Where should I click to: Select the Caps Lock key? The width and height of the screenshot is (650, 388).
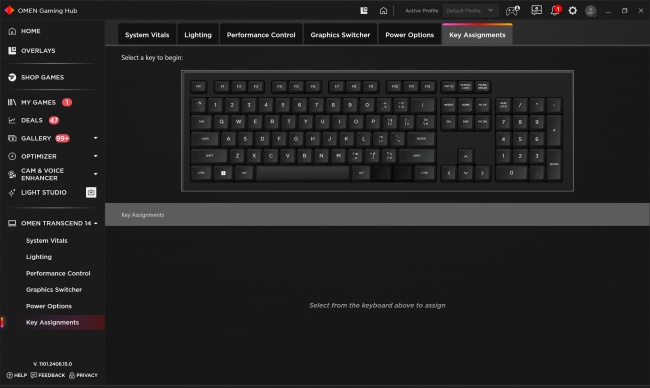click(205, 139)
